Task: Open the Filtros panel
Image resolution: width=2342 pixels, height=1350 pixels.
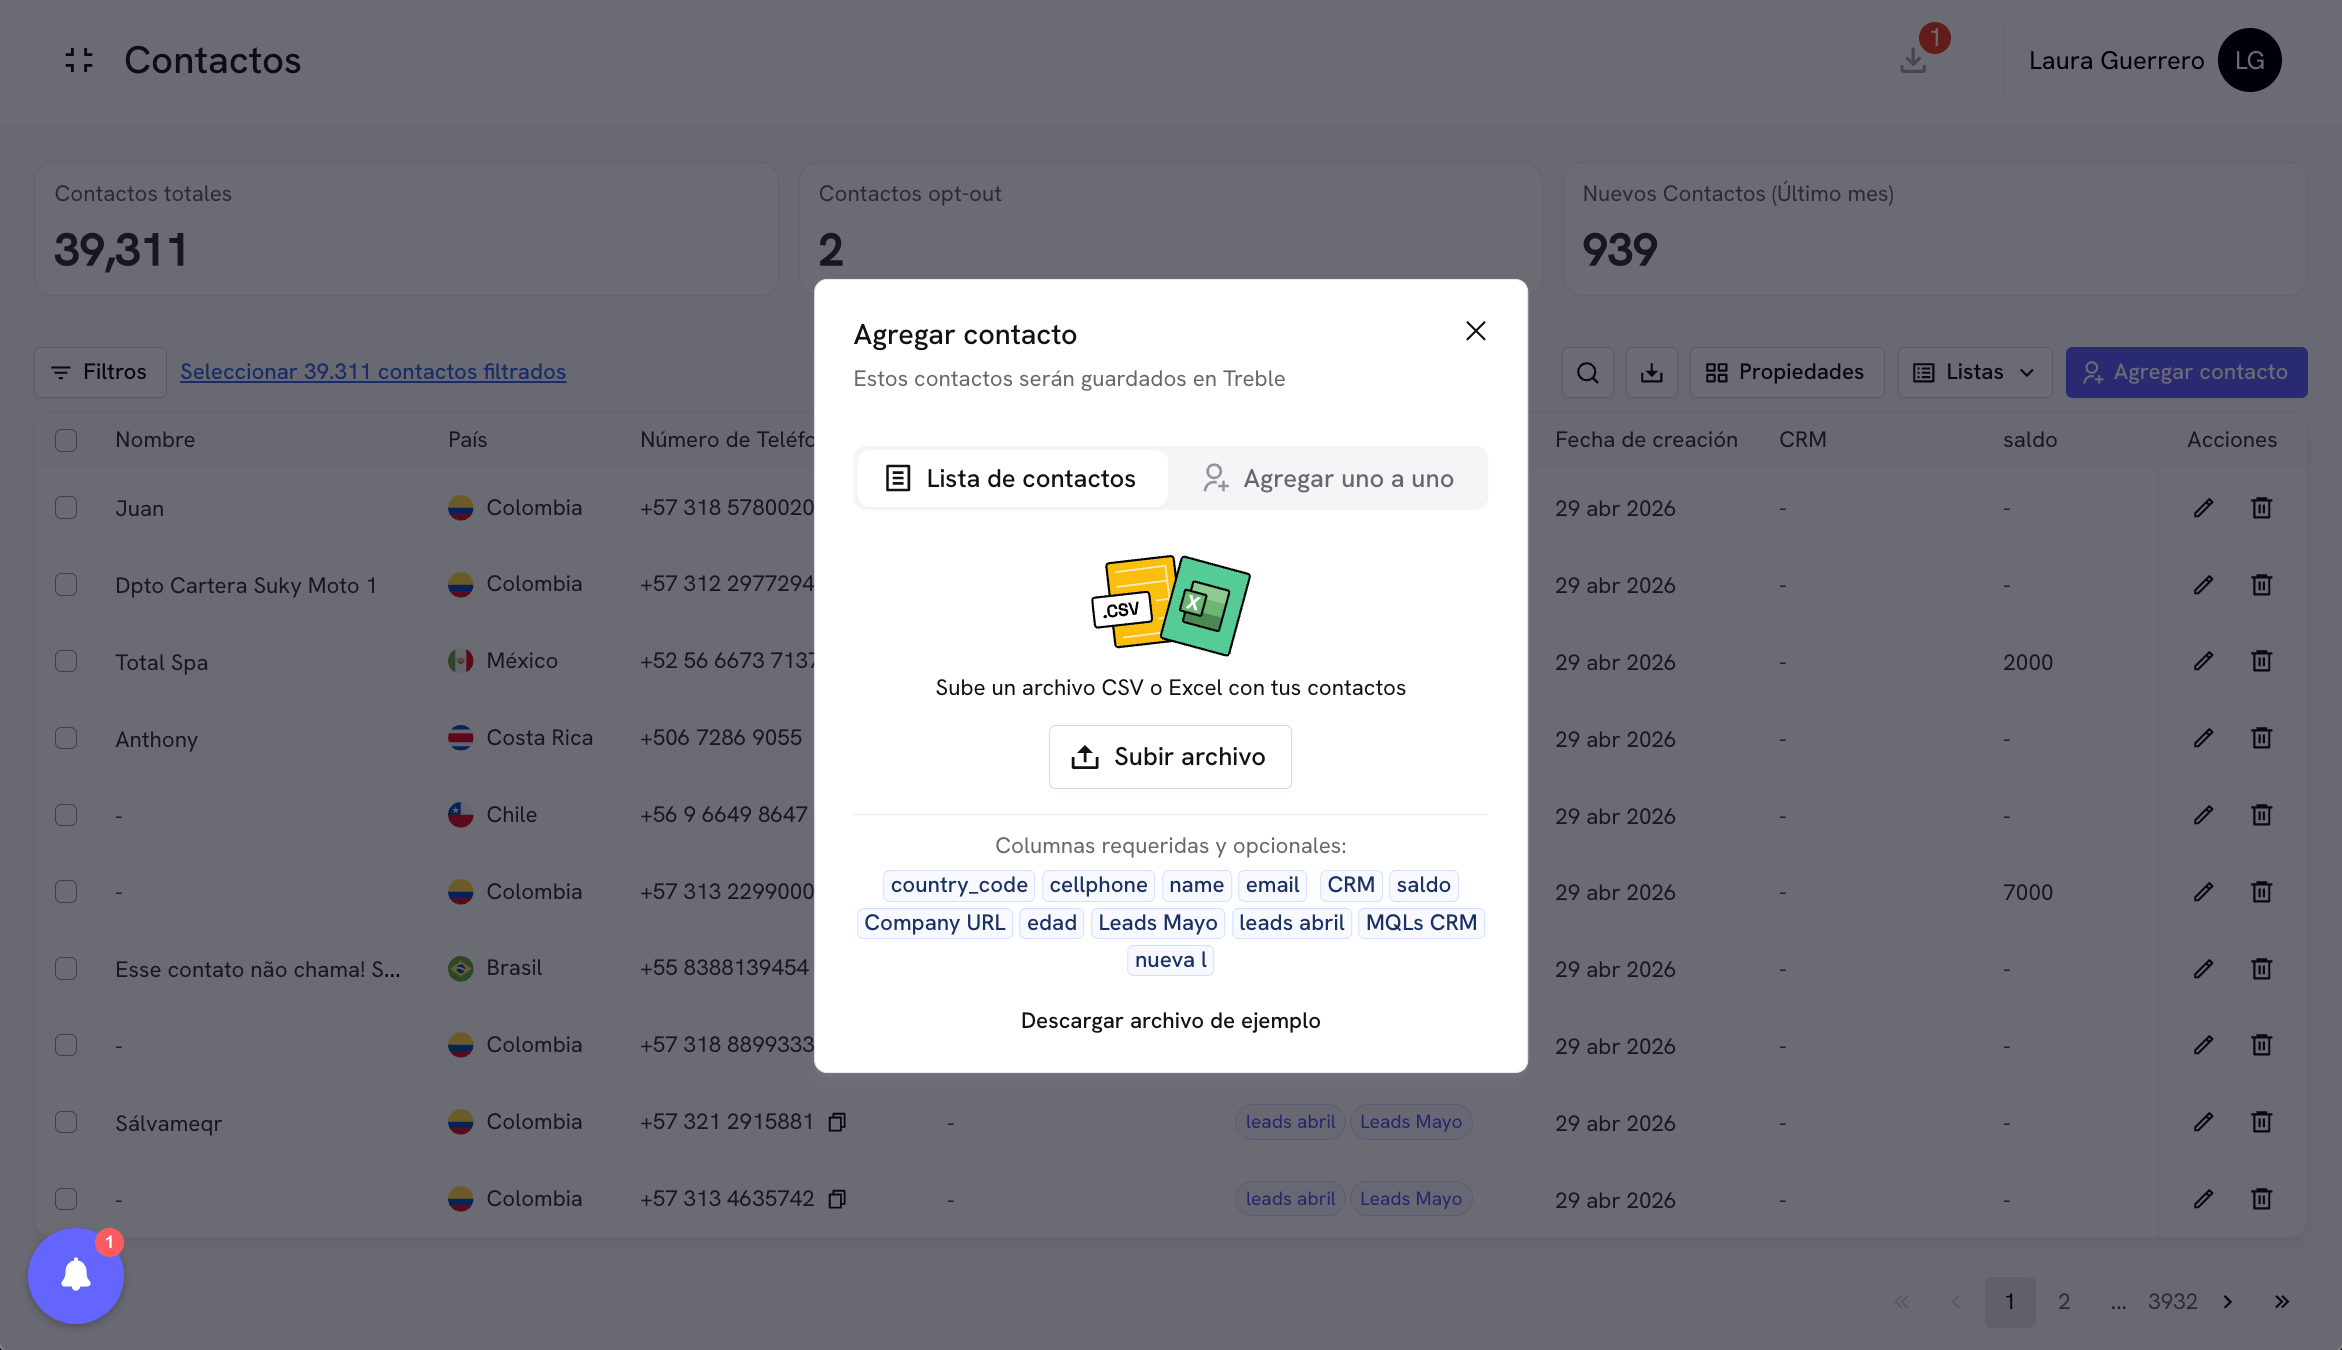Action: pos(100,373)
